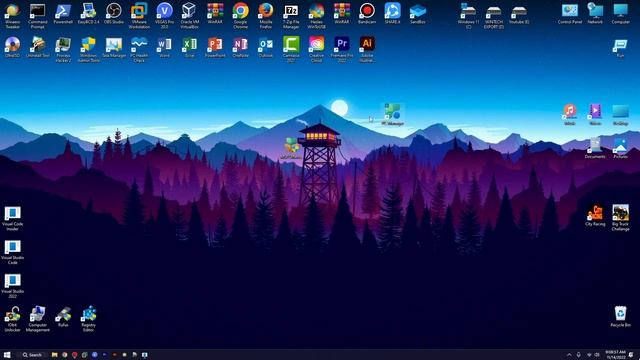Screen dimensions: 640x360
Task: Open the Visual Studio 2022 shortcut
Action: click(x=13, y=286)
